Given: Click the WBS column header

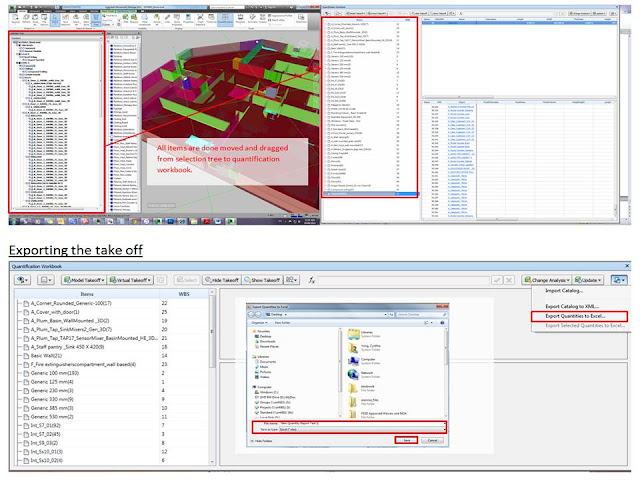Looking at the screenshot, I should click(x=184, y=294).
